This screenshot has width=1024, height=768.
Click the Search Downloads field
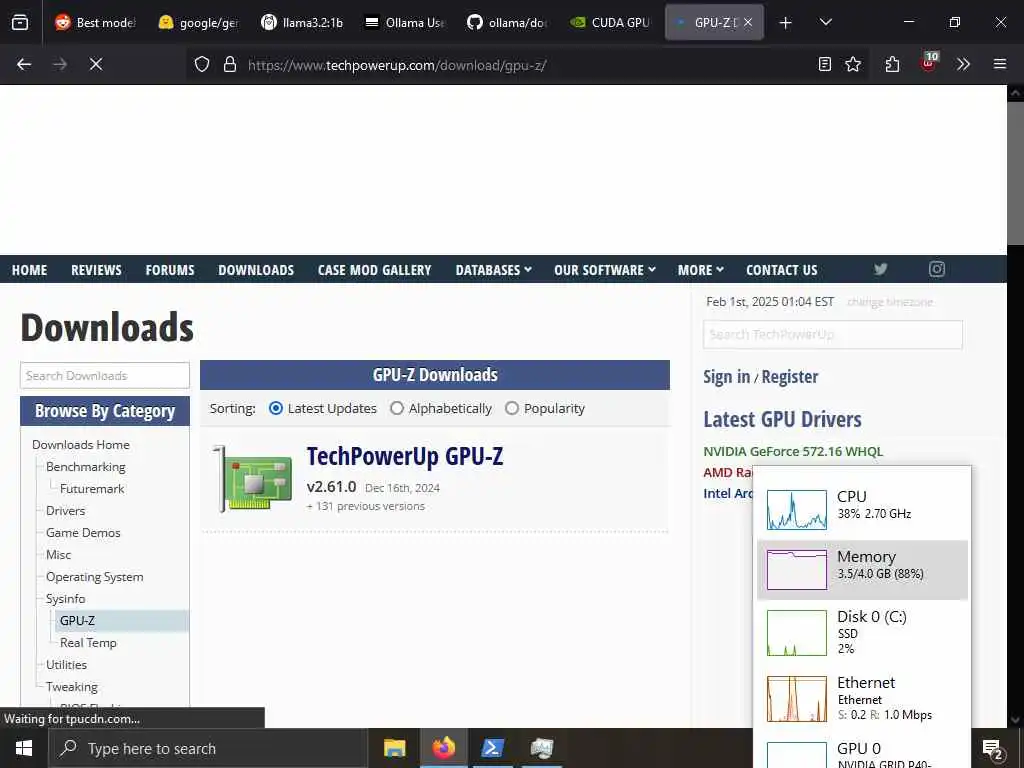coord(104,376)
